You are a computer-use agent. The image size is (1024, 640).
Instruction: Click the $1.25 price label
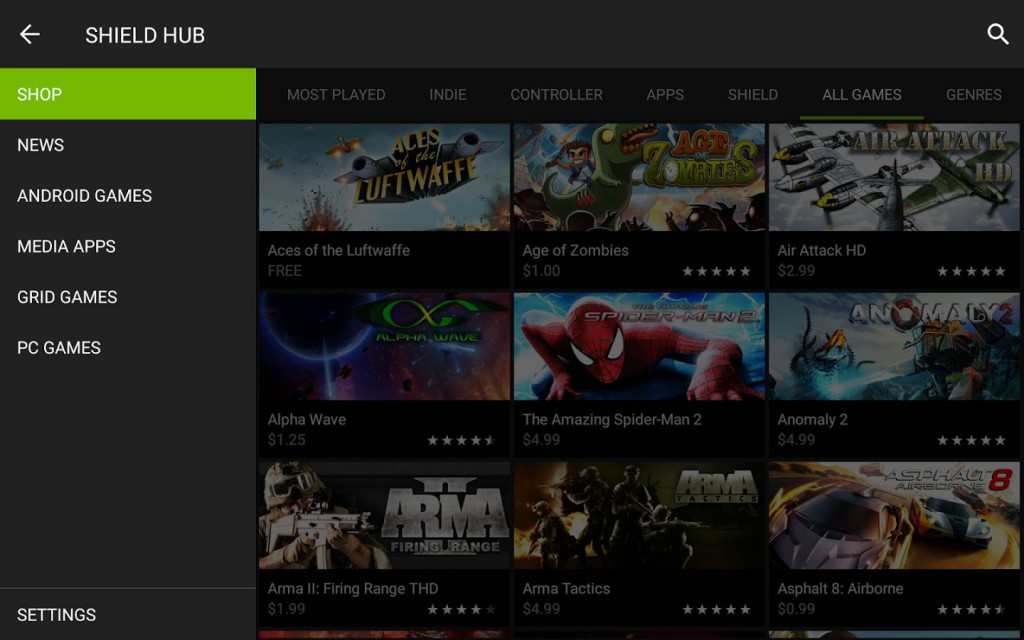(287, 440)
